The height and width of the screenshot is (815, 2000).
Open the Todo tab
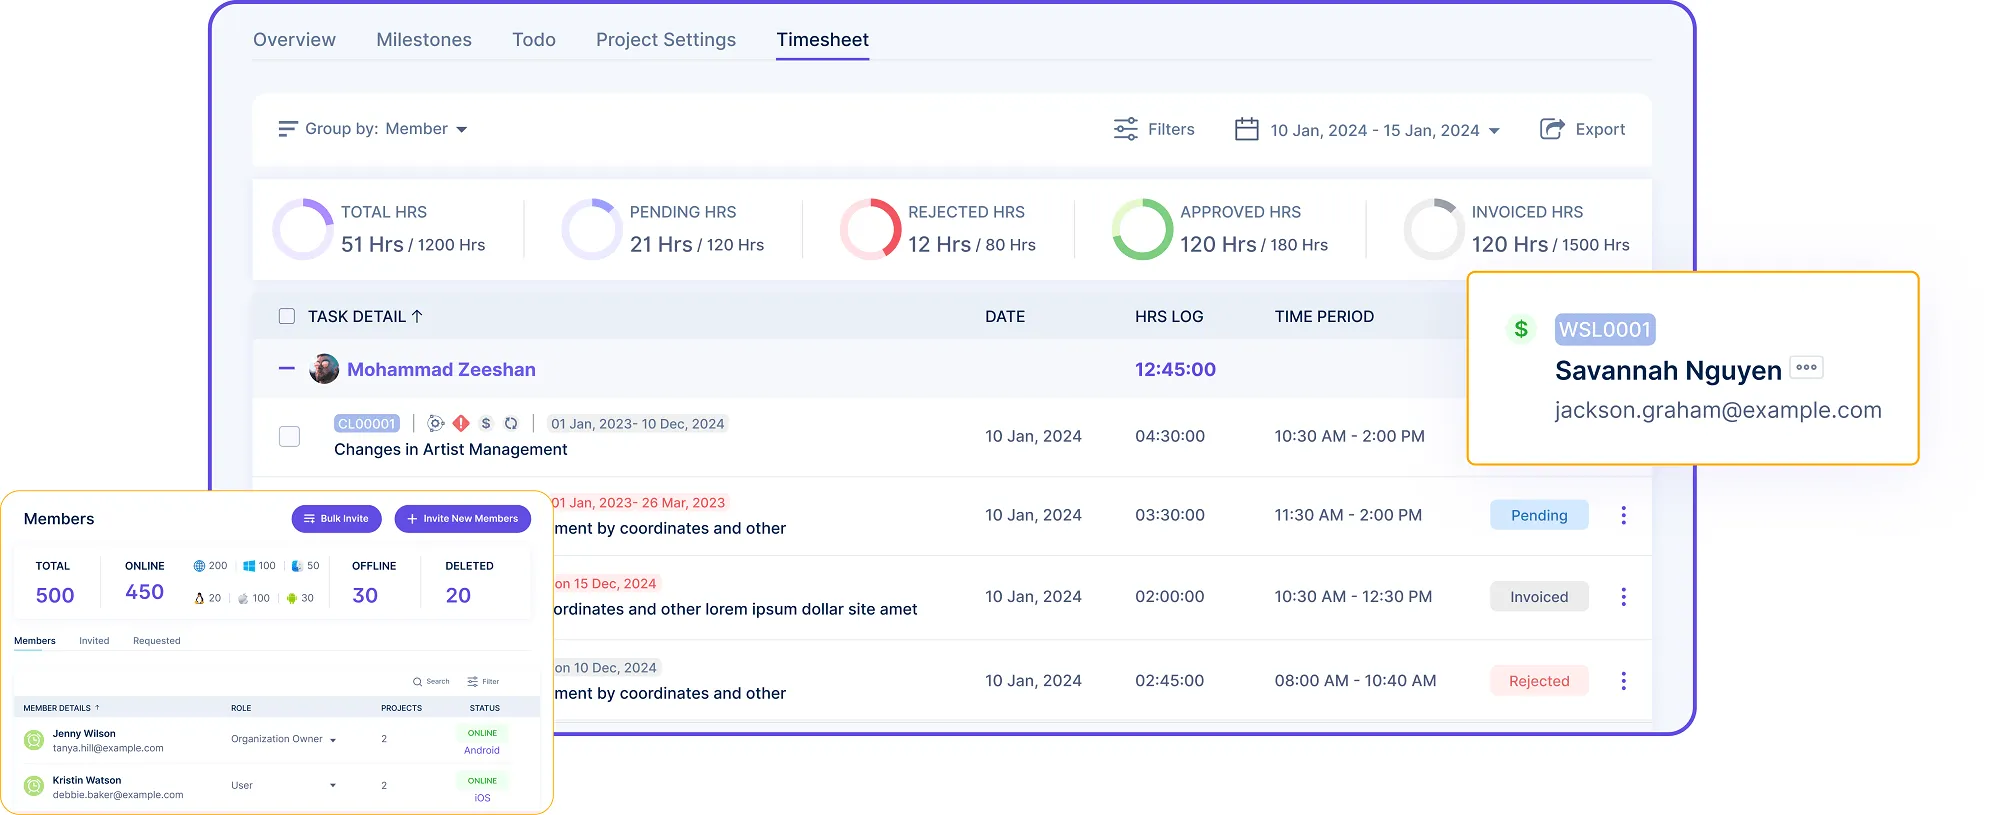[534, 40]
